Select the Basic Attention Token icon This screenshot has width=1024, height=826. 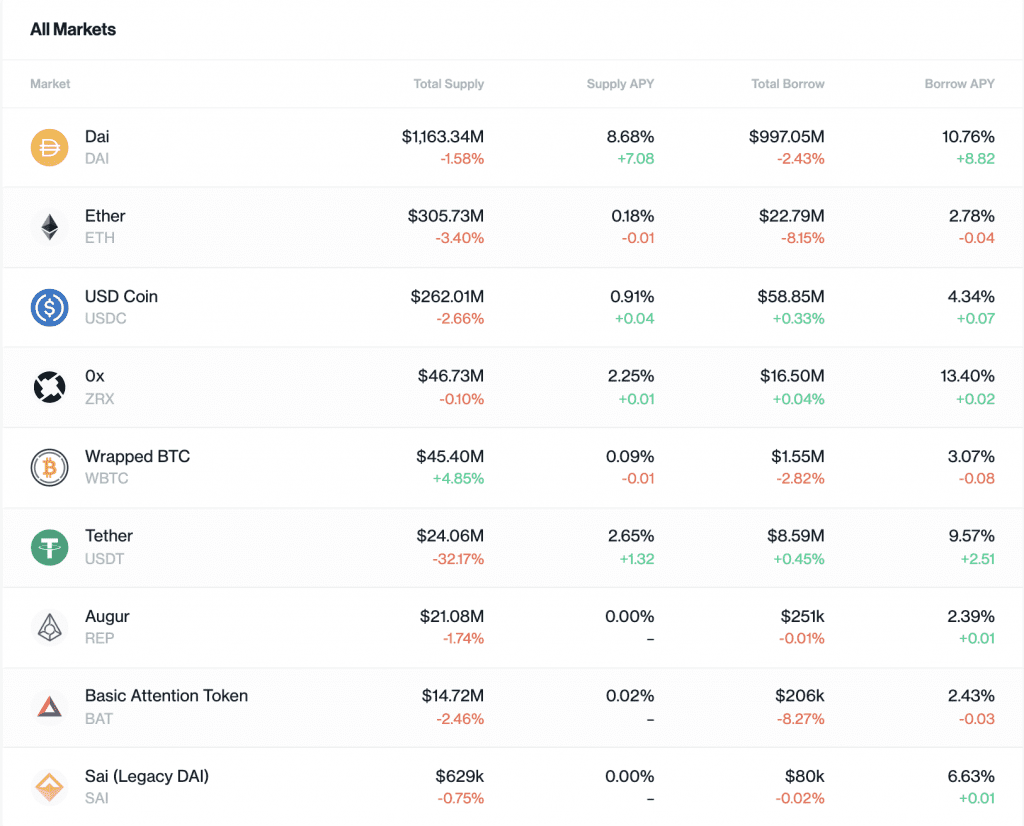click(x=49, y=708)
